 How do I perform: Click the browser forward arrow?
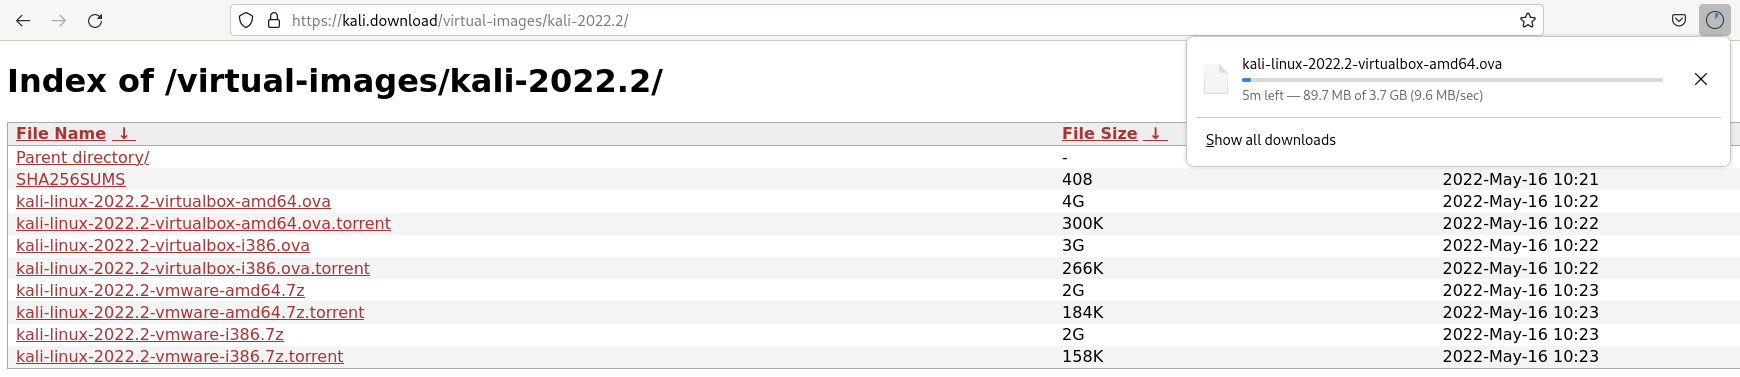(x=59, y=20)
